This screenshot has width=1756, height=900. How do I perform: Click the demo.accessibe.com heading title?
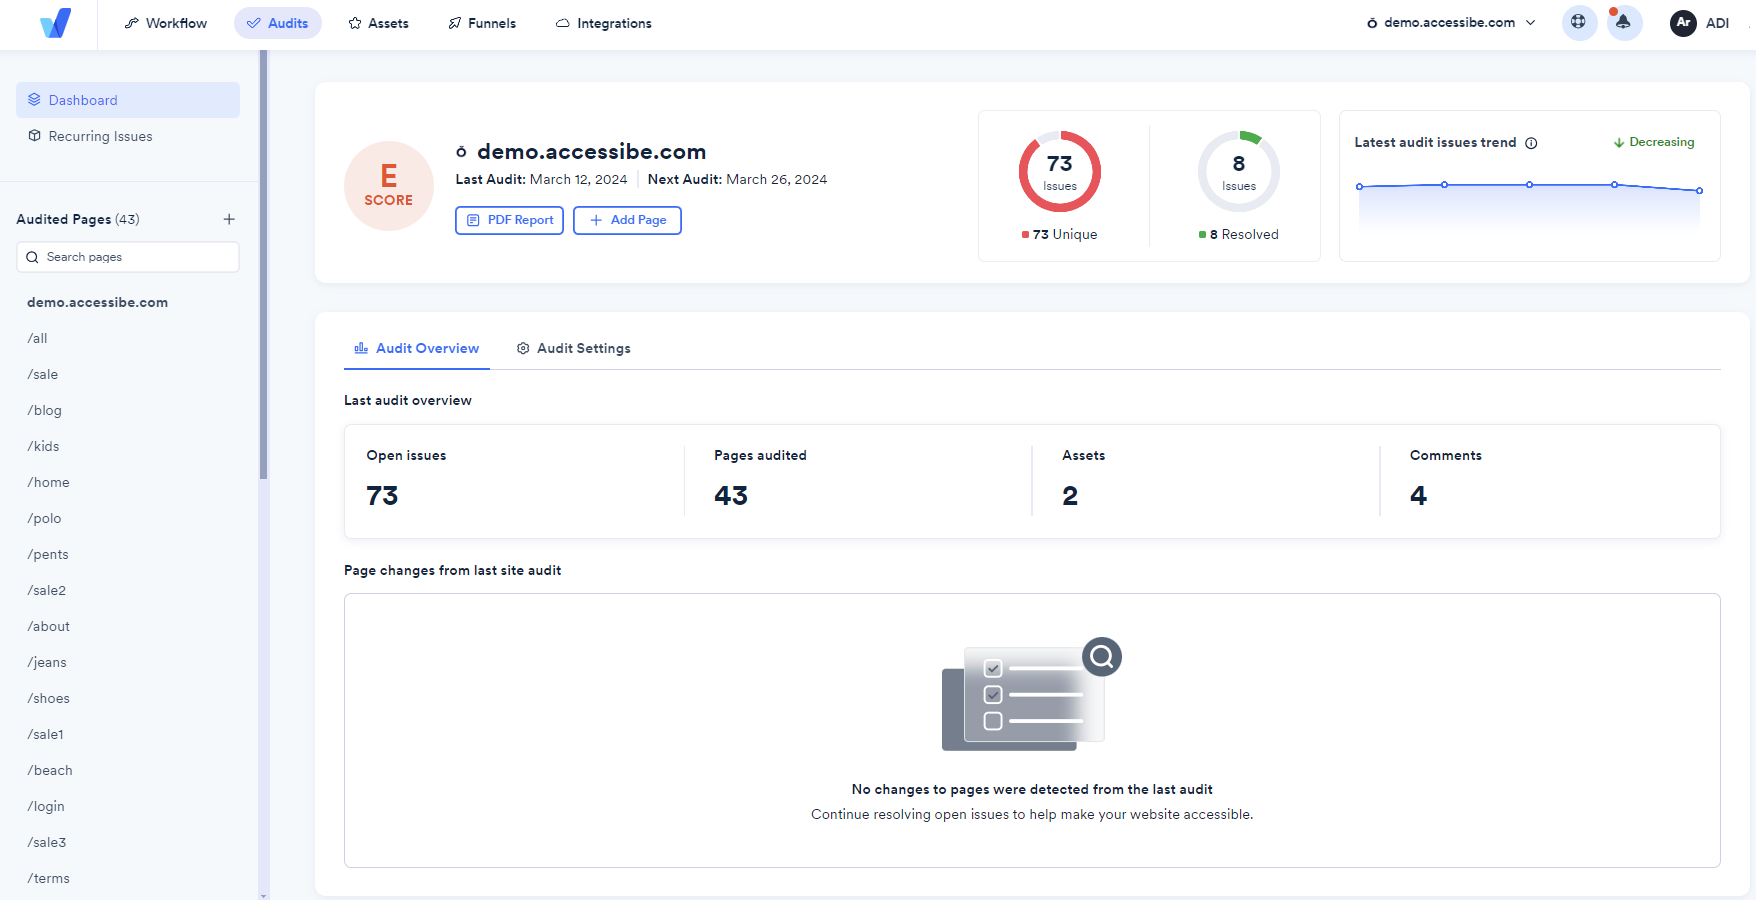(x=591, y=151)
